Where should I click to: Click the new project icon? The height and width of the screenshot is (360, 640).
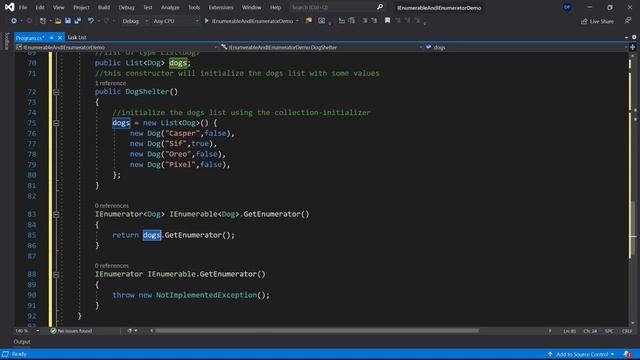tap(42, 21)
